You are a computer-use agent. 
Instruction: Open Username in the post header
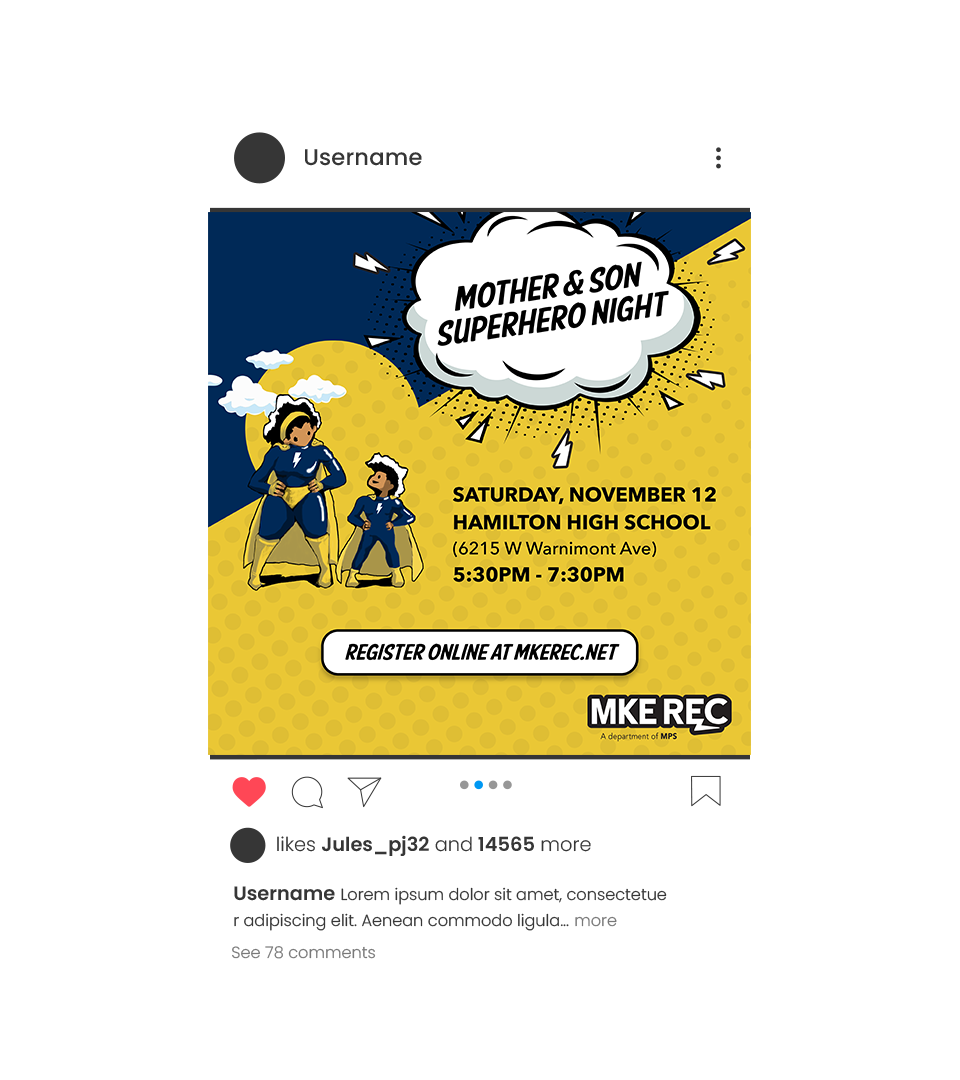click(363, 158)
